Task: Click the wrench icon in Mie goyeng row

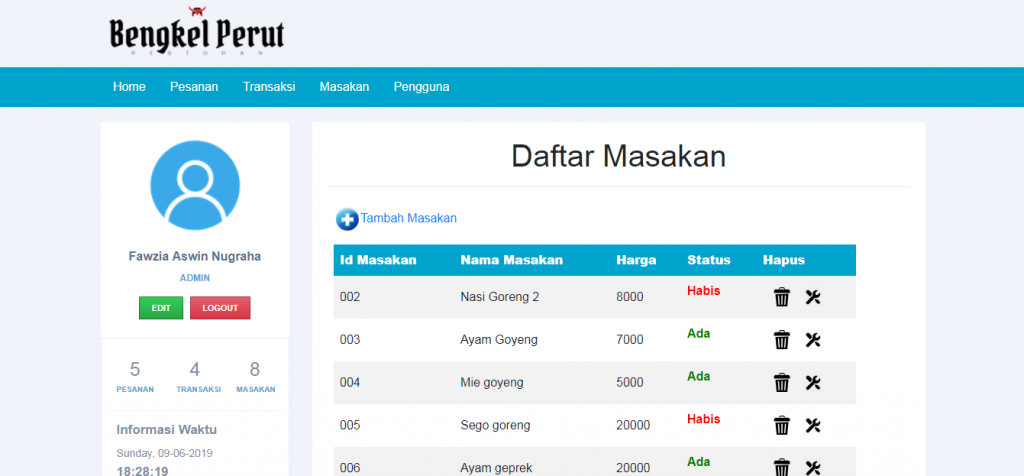Action: point(812,383)
